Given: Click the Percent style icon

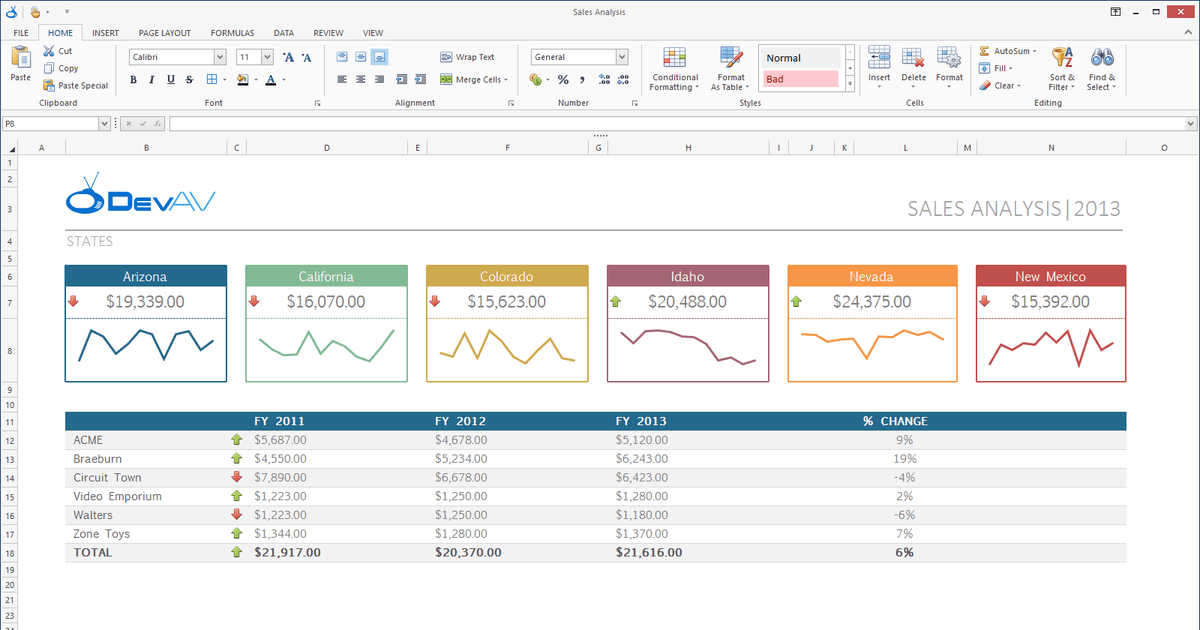Looking at the screenshot, I should click(563, 80).
